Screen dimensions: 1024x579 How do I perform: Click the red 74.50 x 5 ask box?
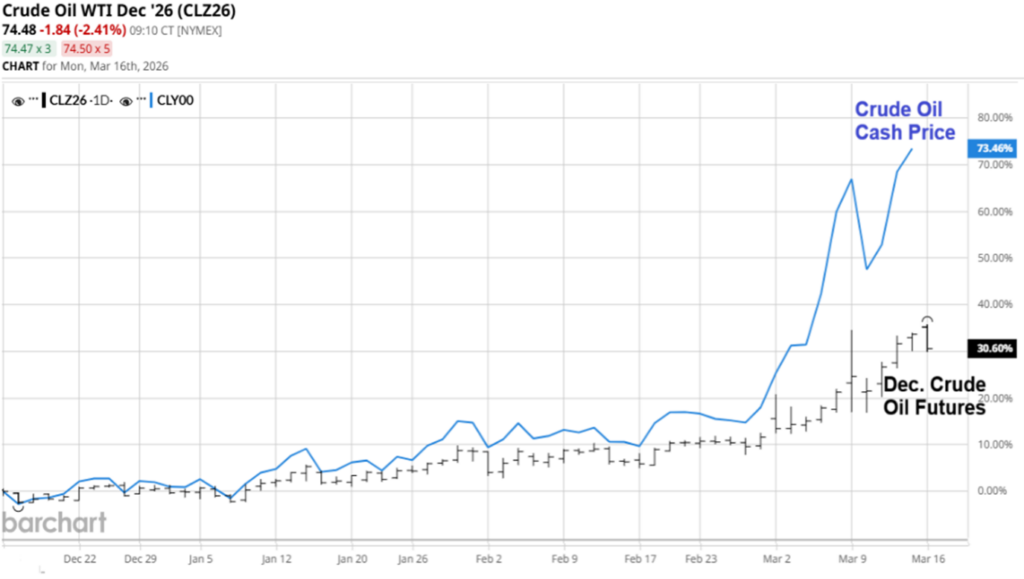tap(88, 49)
